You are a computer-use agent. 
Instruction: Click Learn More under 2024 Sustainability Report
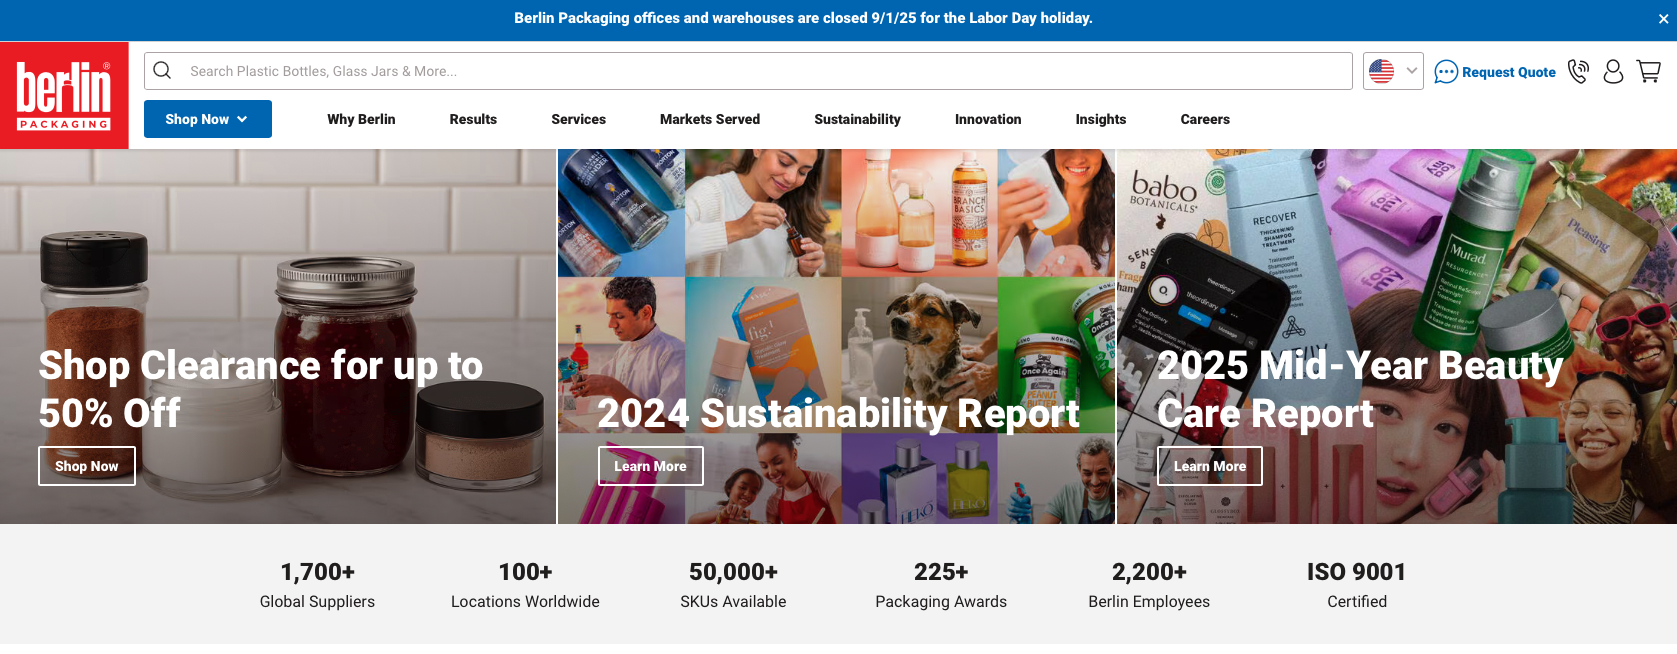tap(651, 466)
